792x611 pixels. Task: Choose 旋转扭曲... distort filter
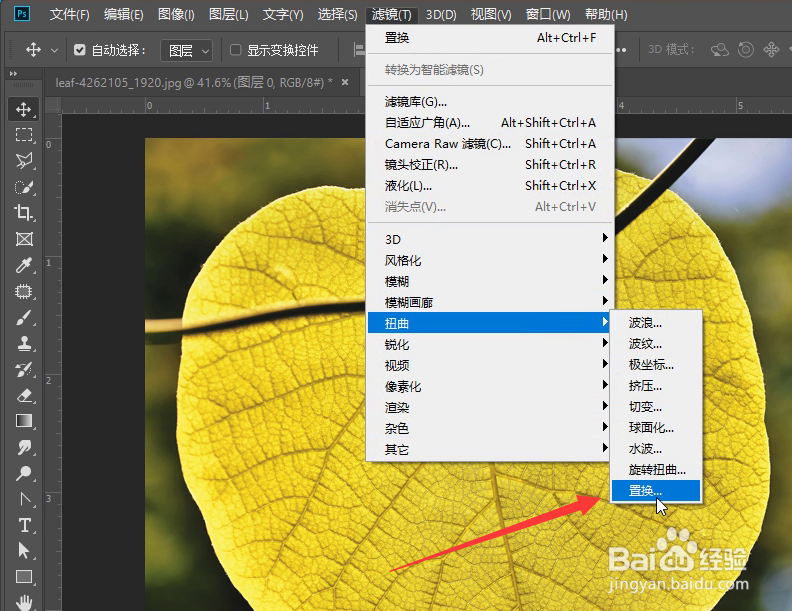coord(656,470)
